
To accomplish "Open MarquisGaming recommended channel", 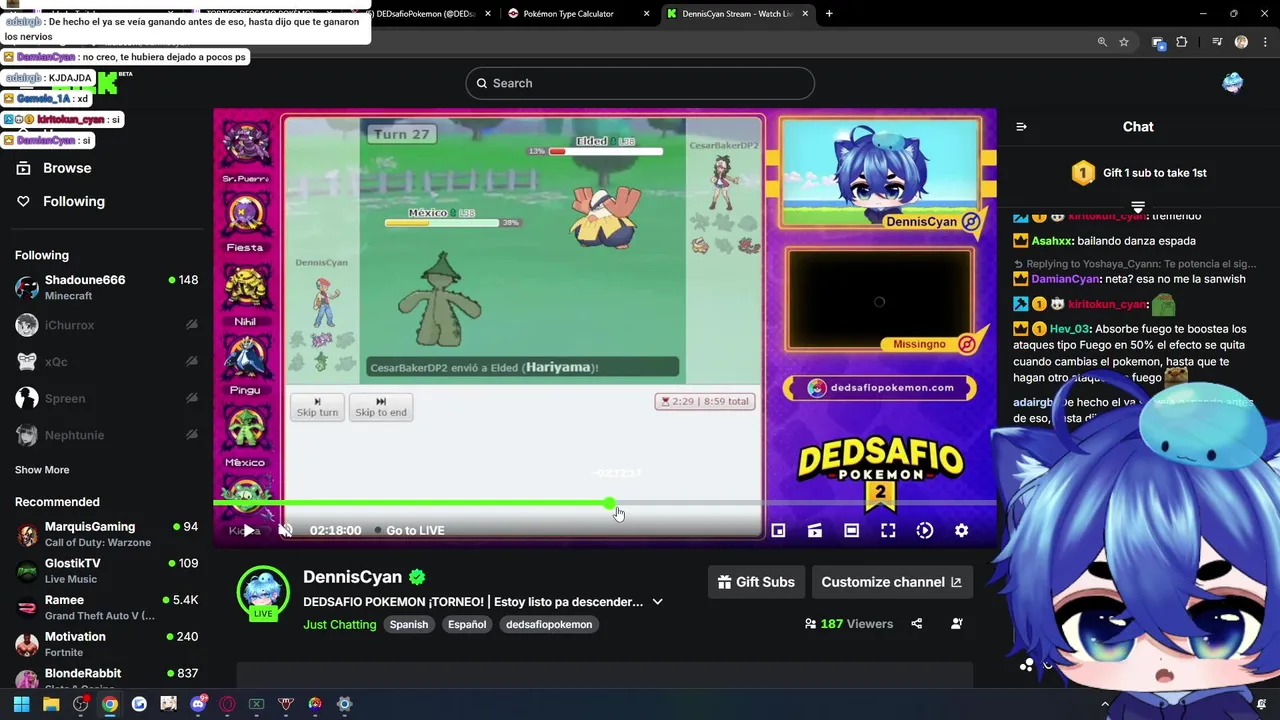I will [106, 534].
